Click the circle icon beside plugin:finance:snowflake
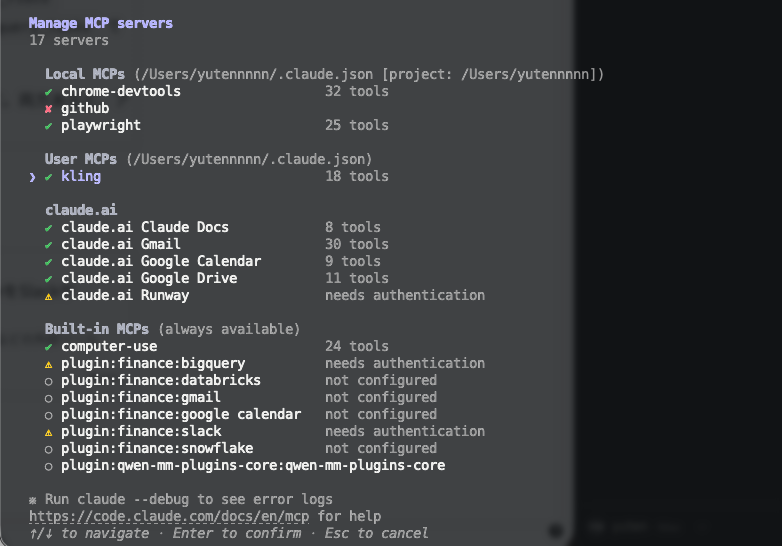This screenshot has width=782, height=546. 48,449
